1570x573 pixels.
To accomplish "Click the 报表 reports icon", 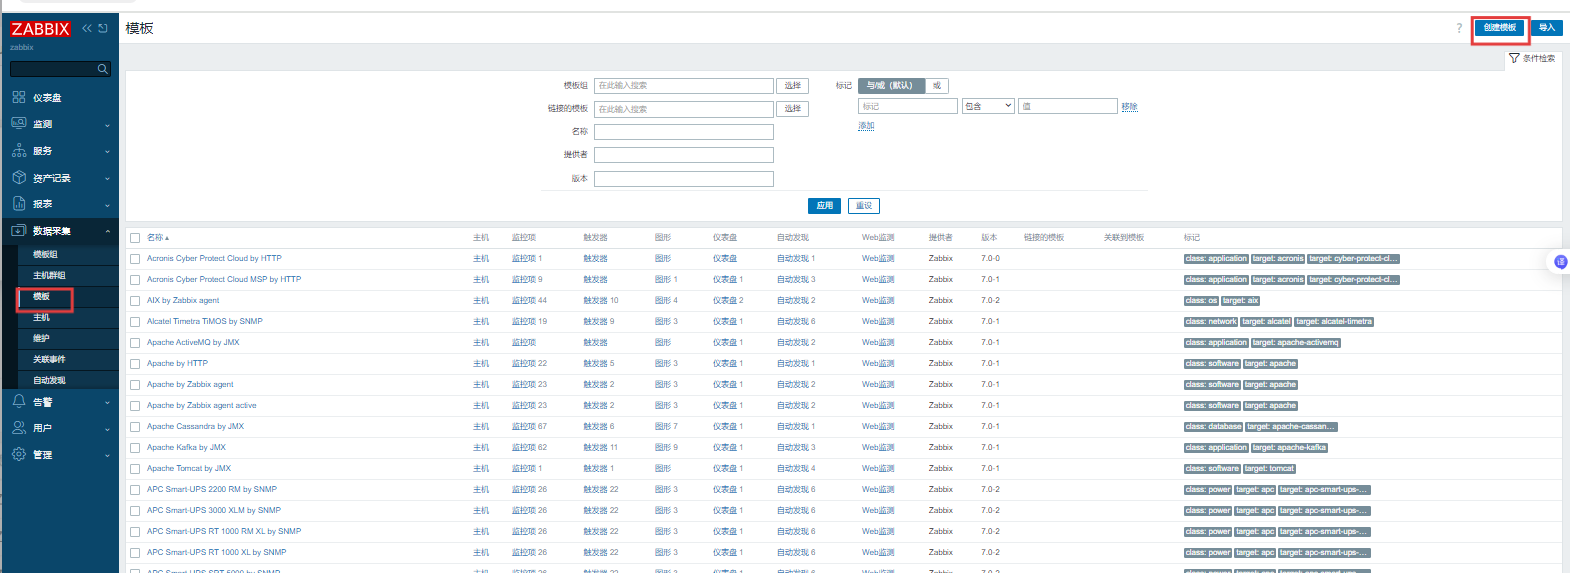I will tap(19, 203).
